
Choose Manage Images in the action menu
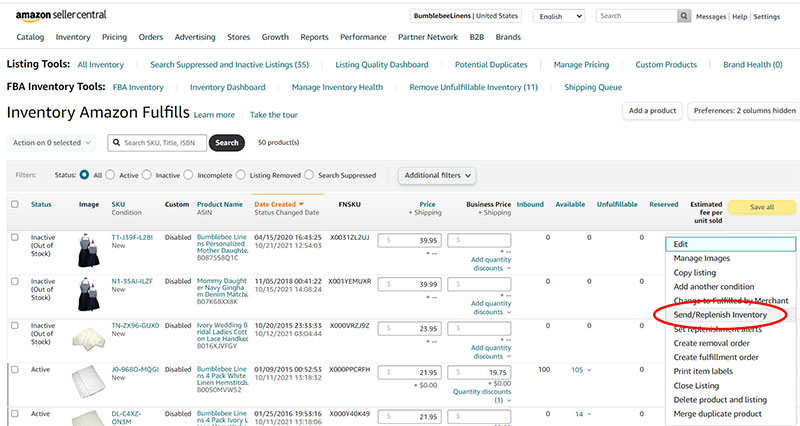tap(702, 259)
